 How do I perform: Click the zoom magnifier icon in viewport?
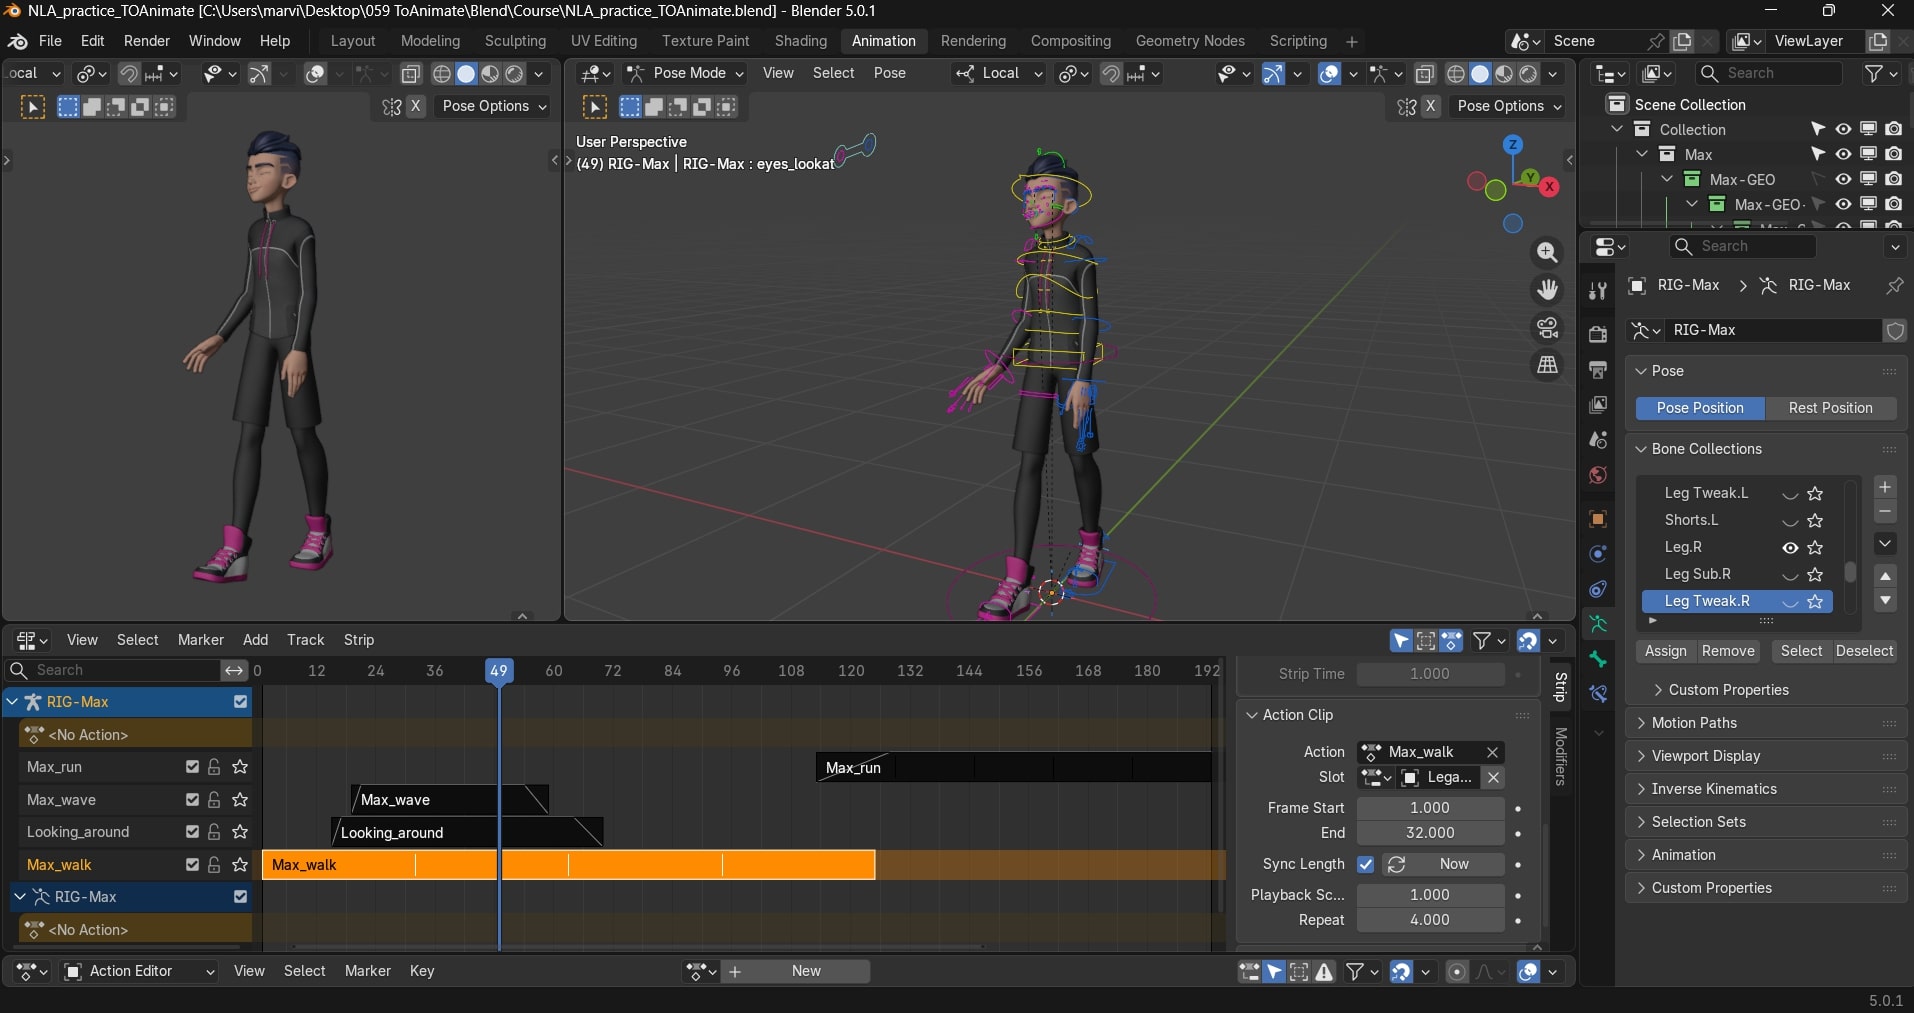pyautogui.click(x=1547, y=253)
